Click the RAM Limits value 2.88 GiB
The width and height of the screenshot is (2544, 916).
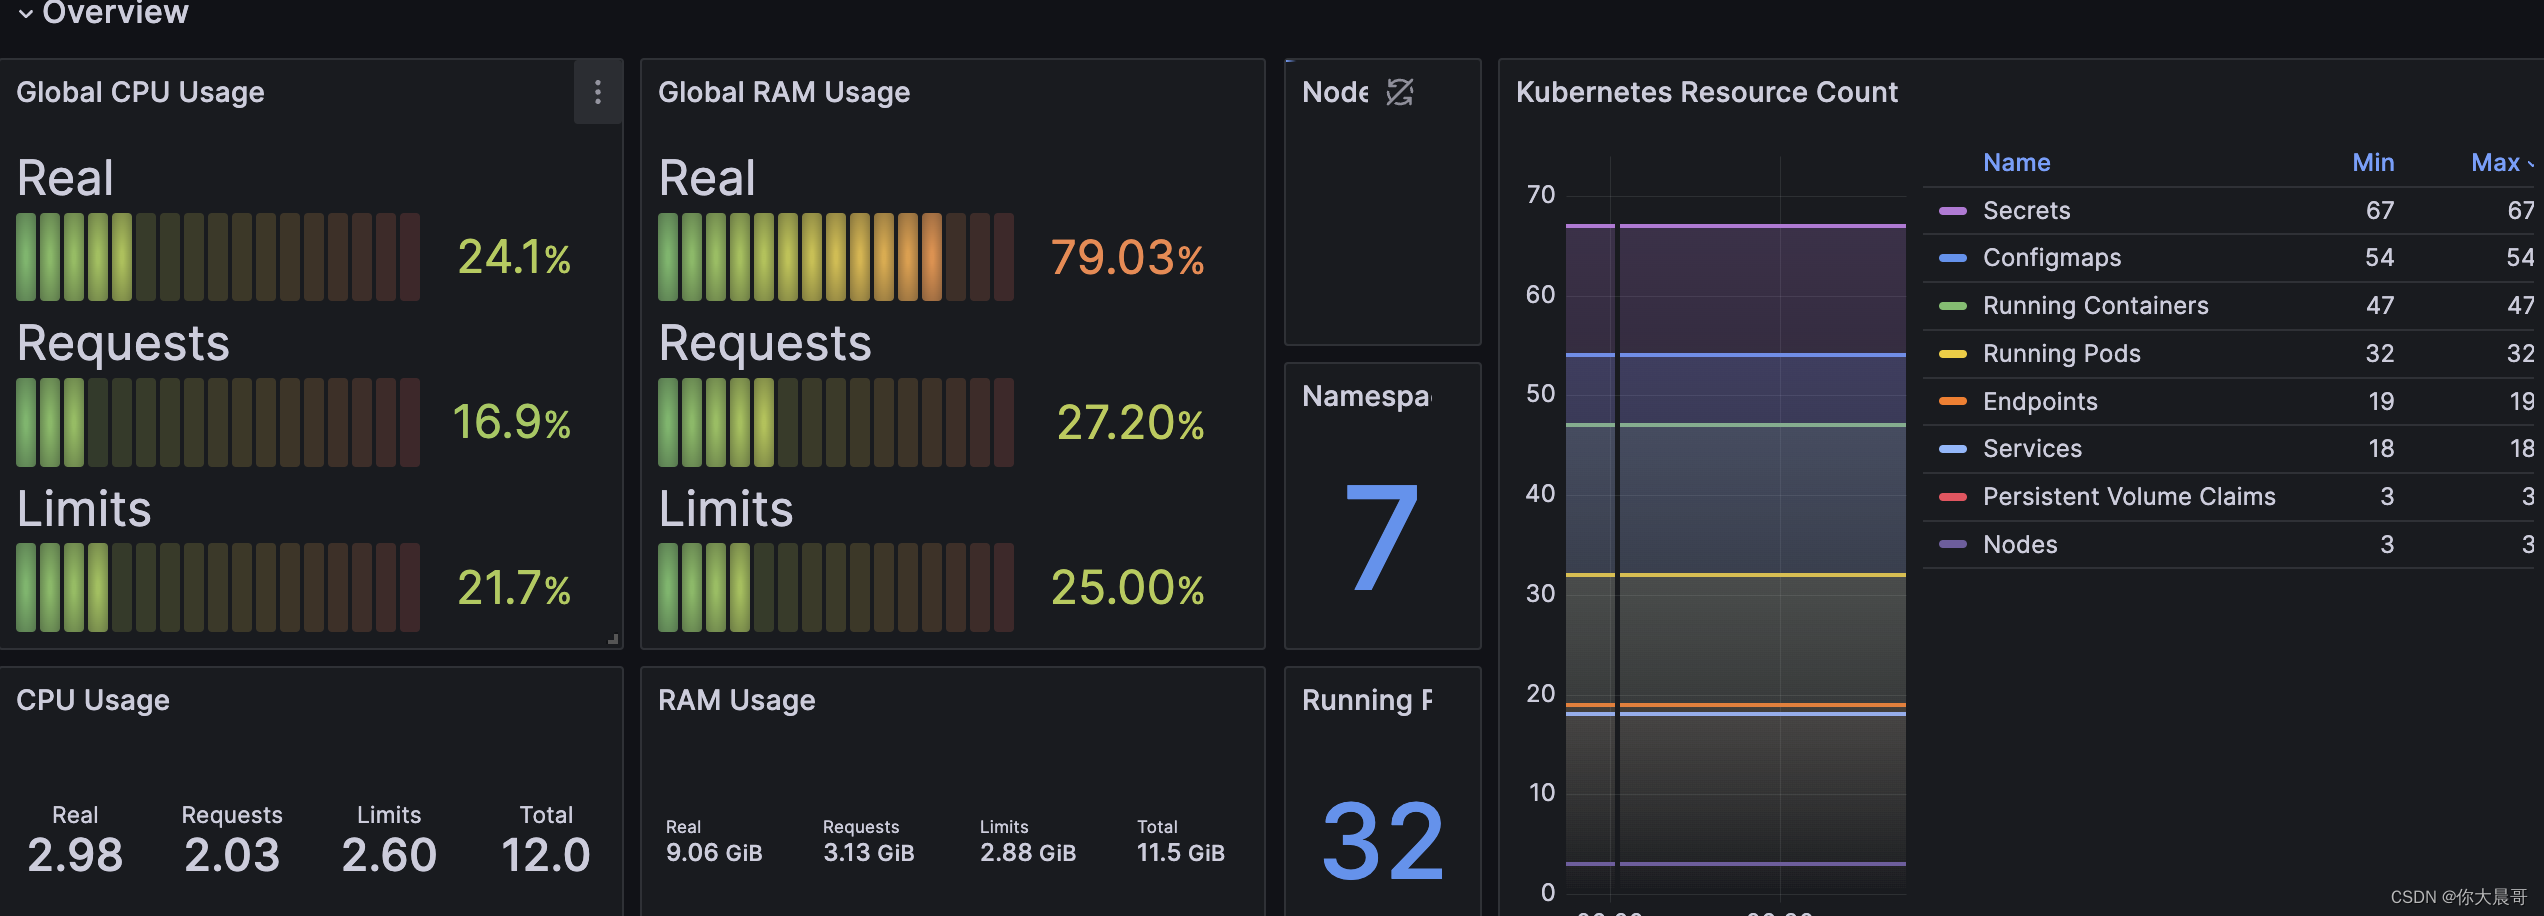[x=1028, y=853]
